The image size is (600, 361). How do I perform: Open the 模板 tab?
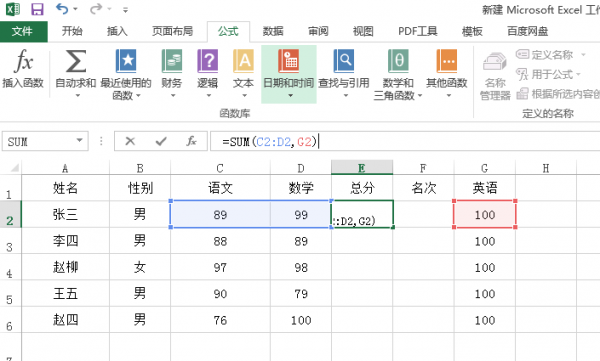(x=472, y=31)
